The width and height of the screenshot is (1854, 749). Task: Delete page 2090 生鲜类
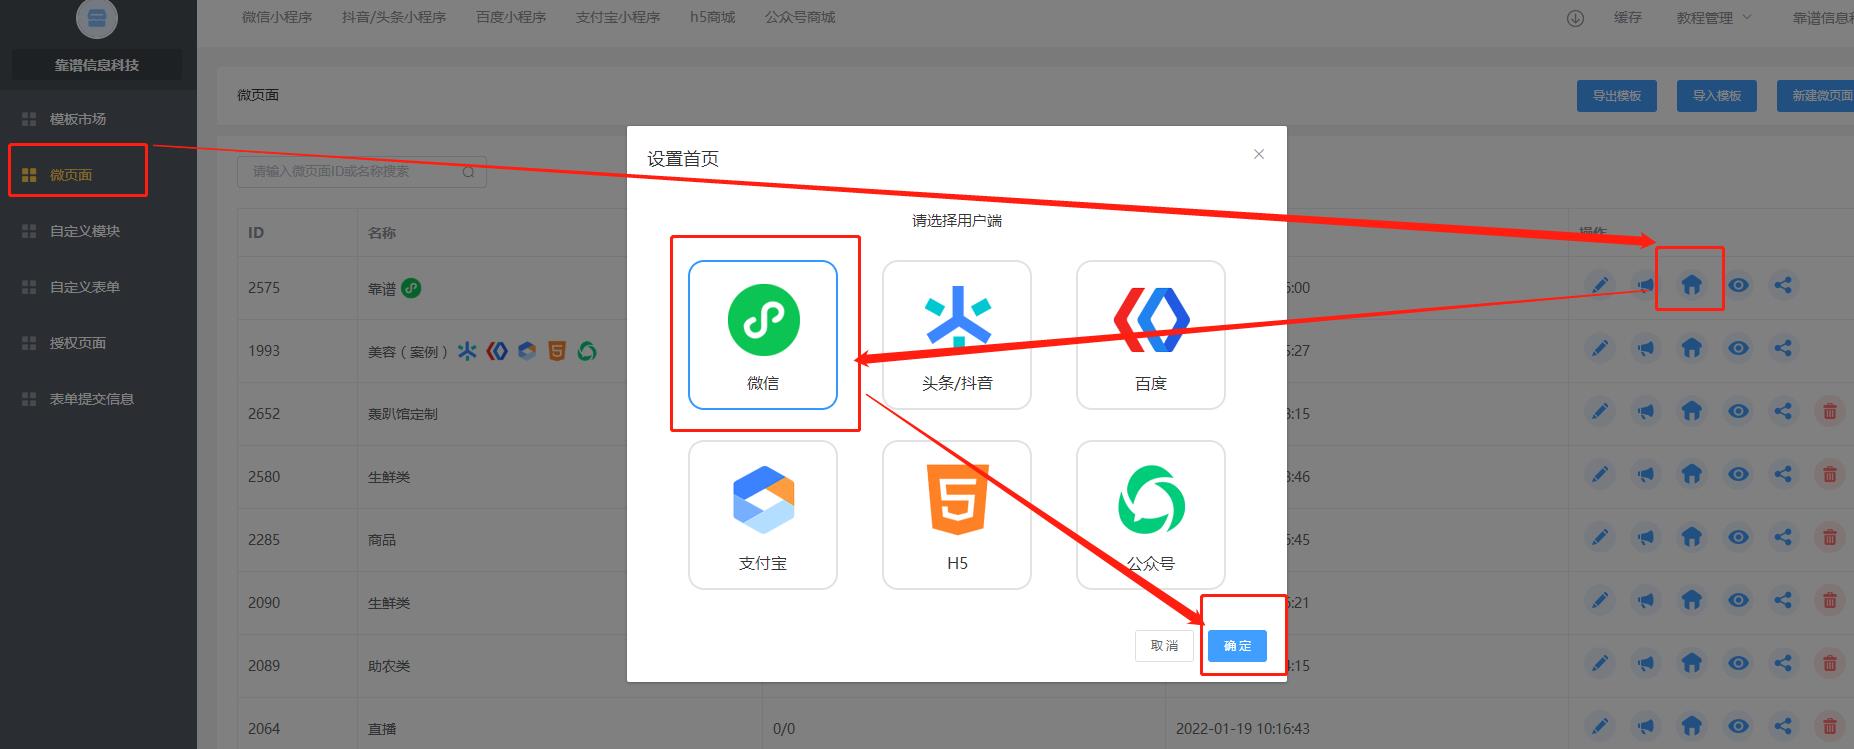pyautogui.click(x=1830, y=600)
